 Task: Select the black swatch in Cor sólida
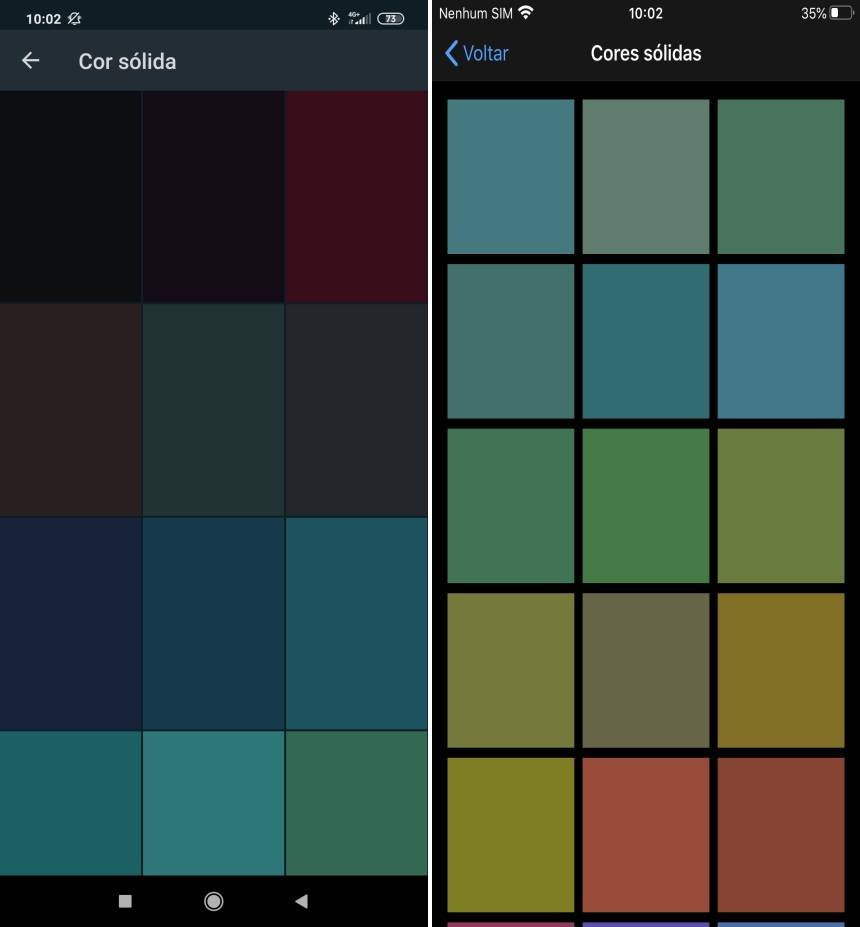coord(70,197)
